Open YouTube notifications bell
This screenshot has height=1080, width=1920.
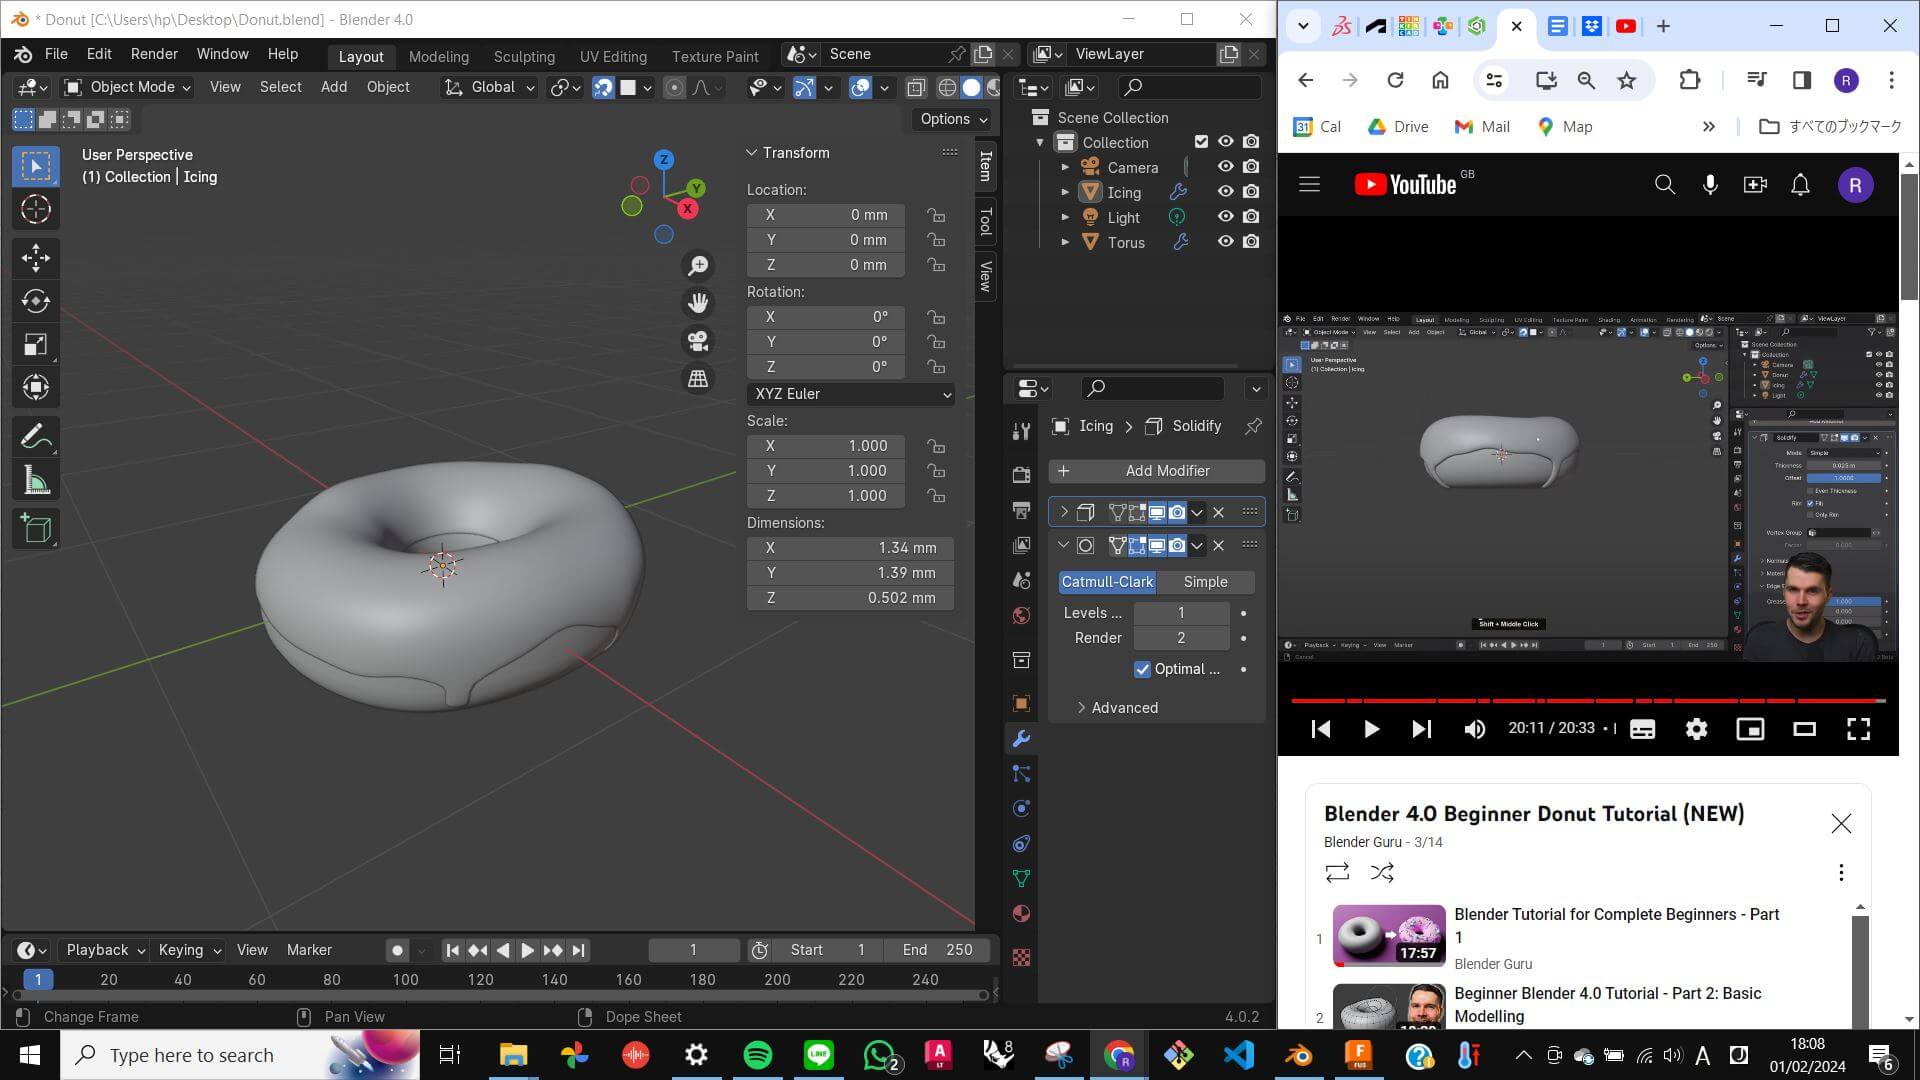pos(1800,185)
